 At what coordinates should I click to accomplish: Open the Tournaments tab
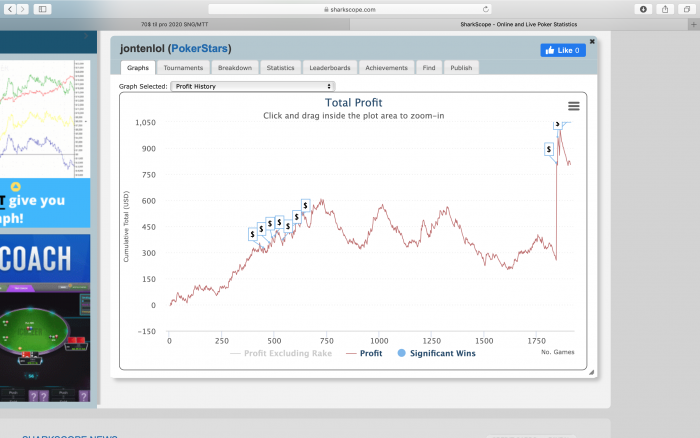tap(183, 67)
